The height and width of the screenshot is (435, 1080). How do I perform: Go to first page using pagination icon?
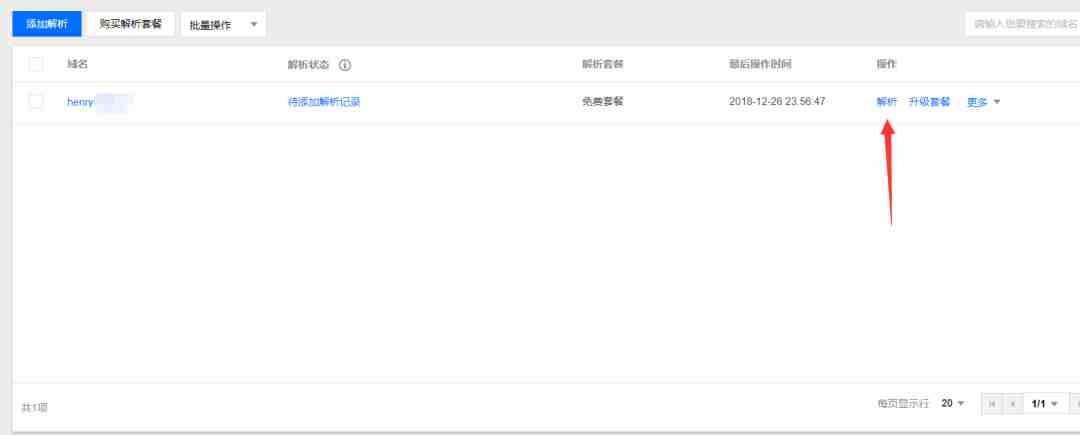(x=992, y=404)
